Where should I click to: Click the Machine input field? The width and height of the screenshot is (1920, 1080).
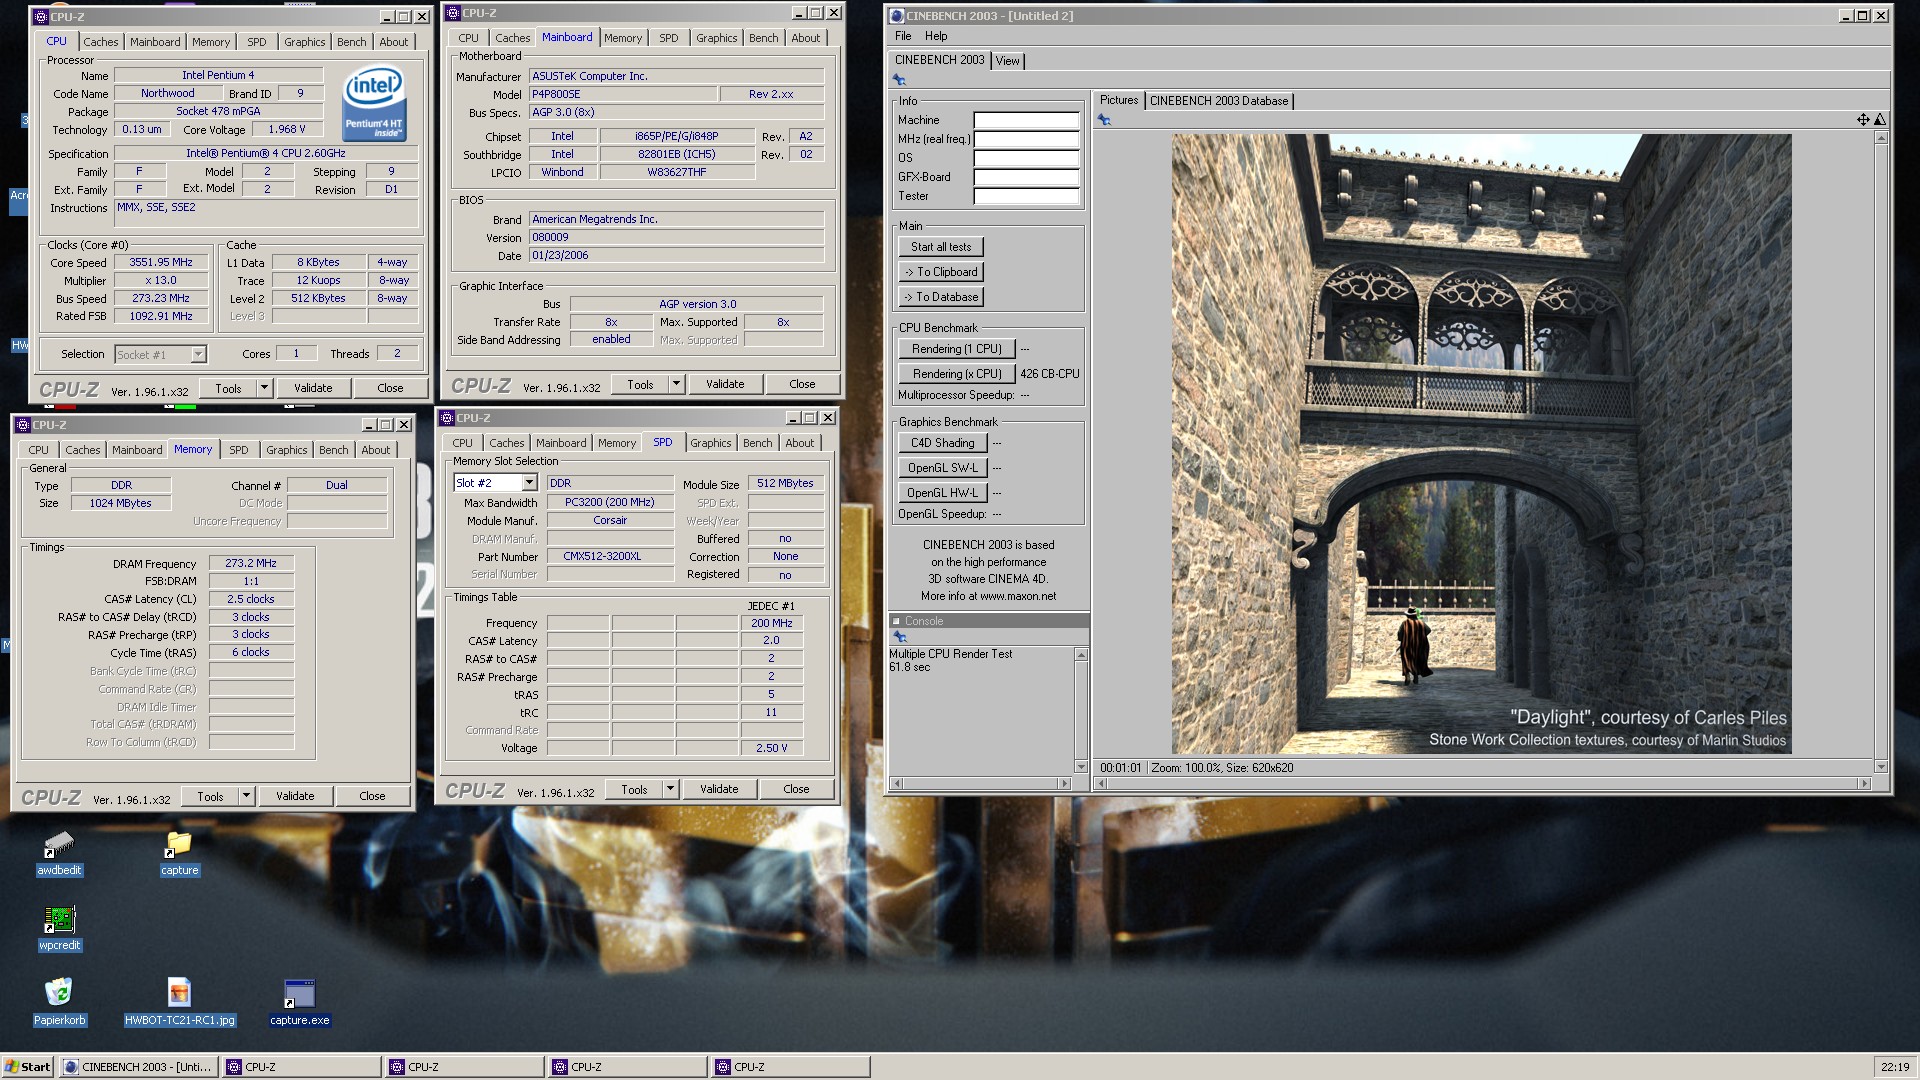pos(1027,120)
